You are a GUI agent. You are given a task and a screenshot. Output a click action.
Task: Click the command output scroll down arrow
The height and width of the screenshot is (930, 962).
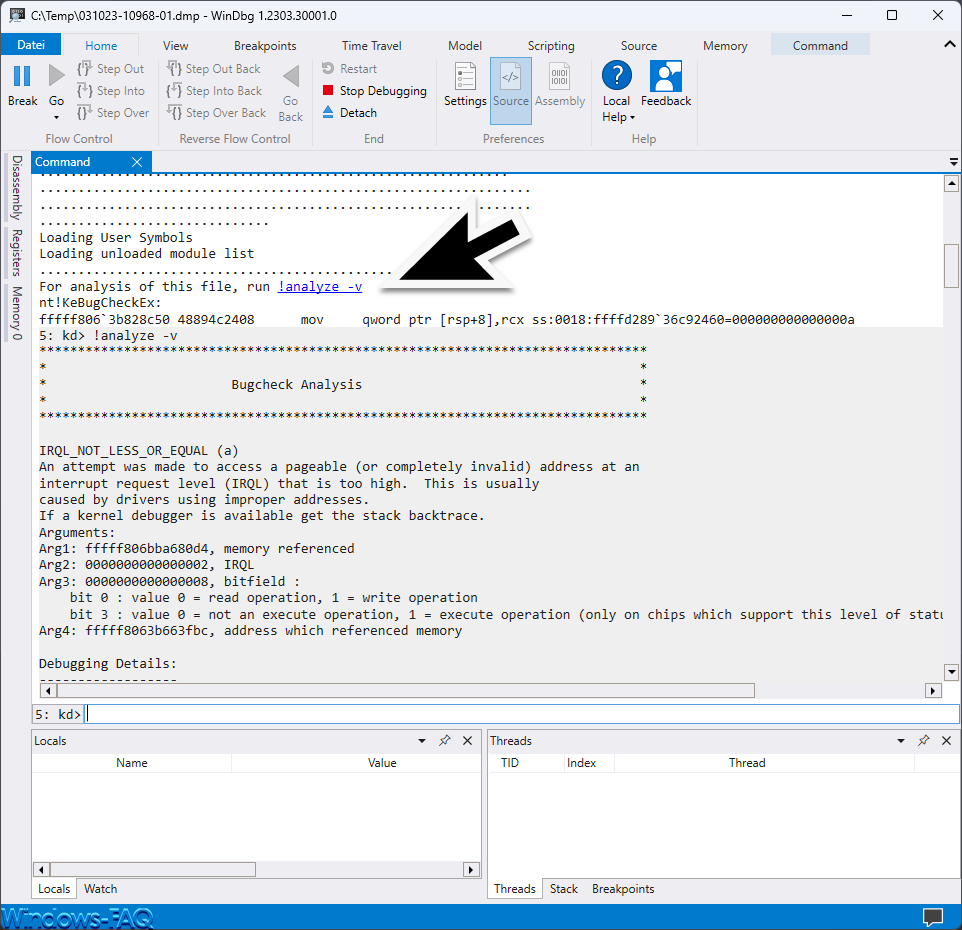coord(951,672)
